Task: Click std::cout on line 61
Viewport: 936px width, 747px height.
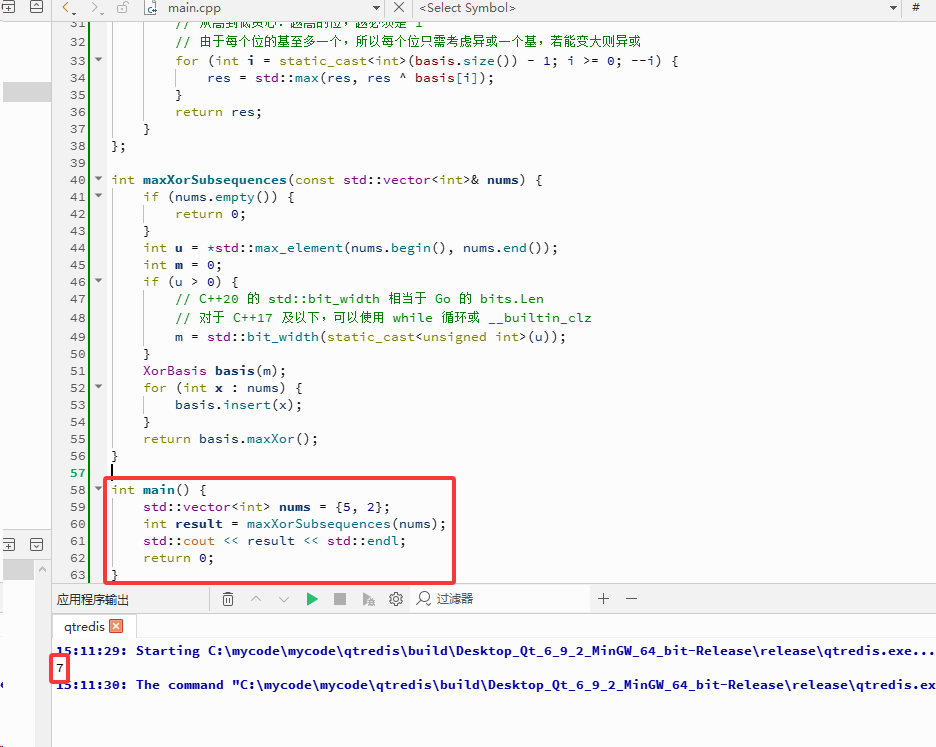Action: 178,541
